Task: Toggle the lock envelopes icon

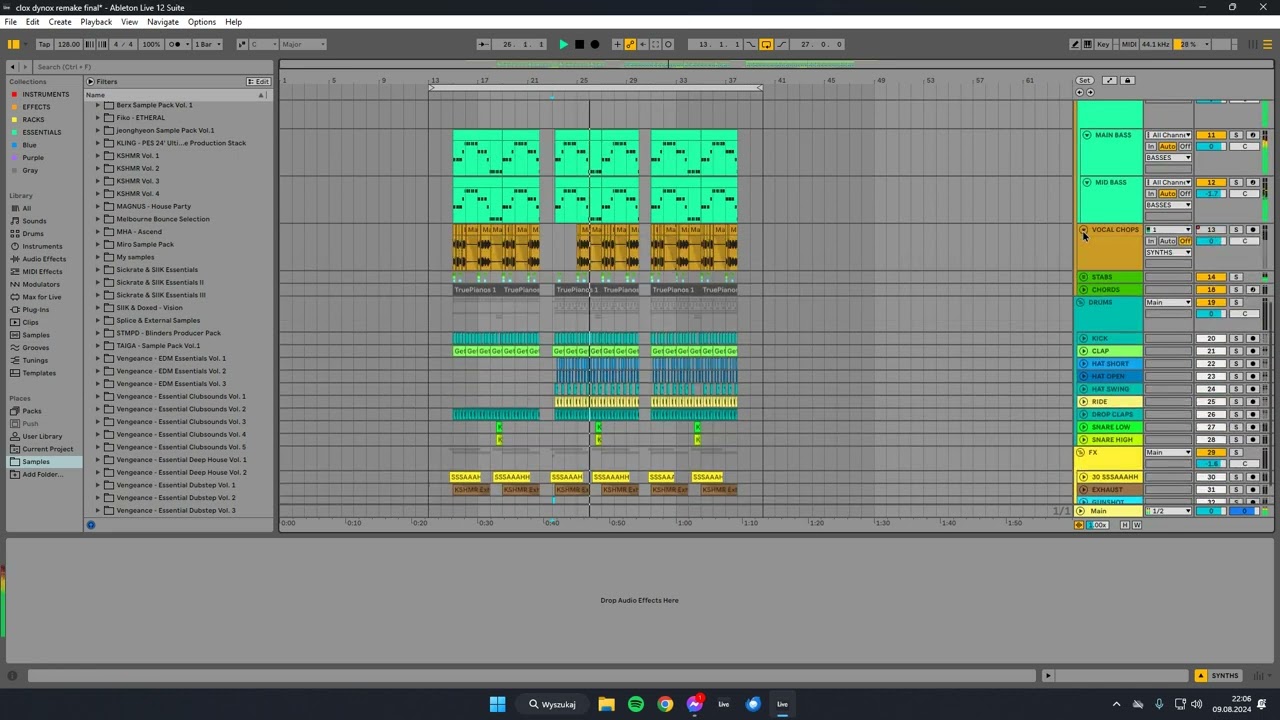Action: point(1127,81)
